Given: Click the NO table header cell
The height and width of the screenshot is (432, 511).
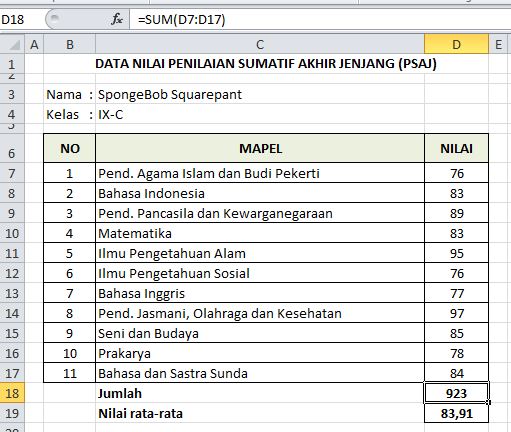Looking at the screenshot, I should (70, 148).
